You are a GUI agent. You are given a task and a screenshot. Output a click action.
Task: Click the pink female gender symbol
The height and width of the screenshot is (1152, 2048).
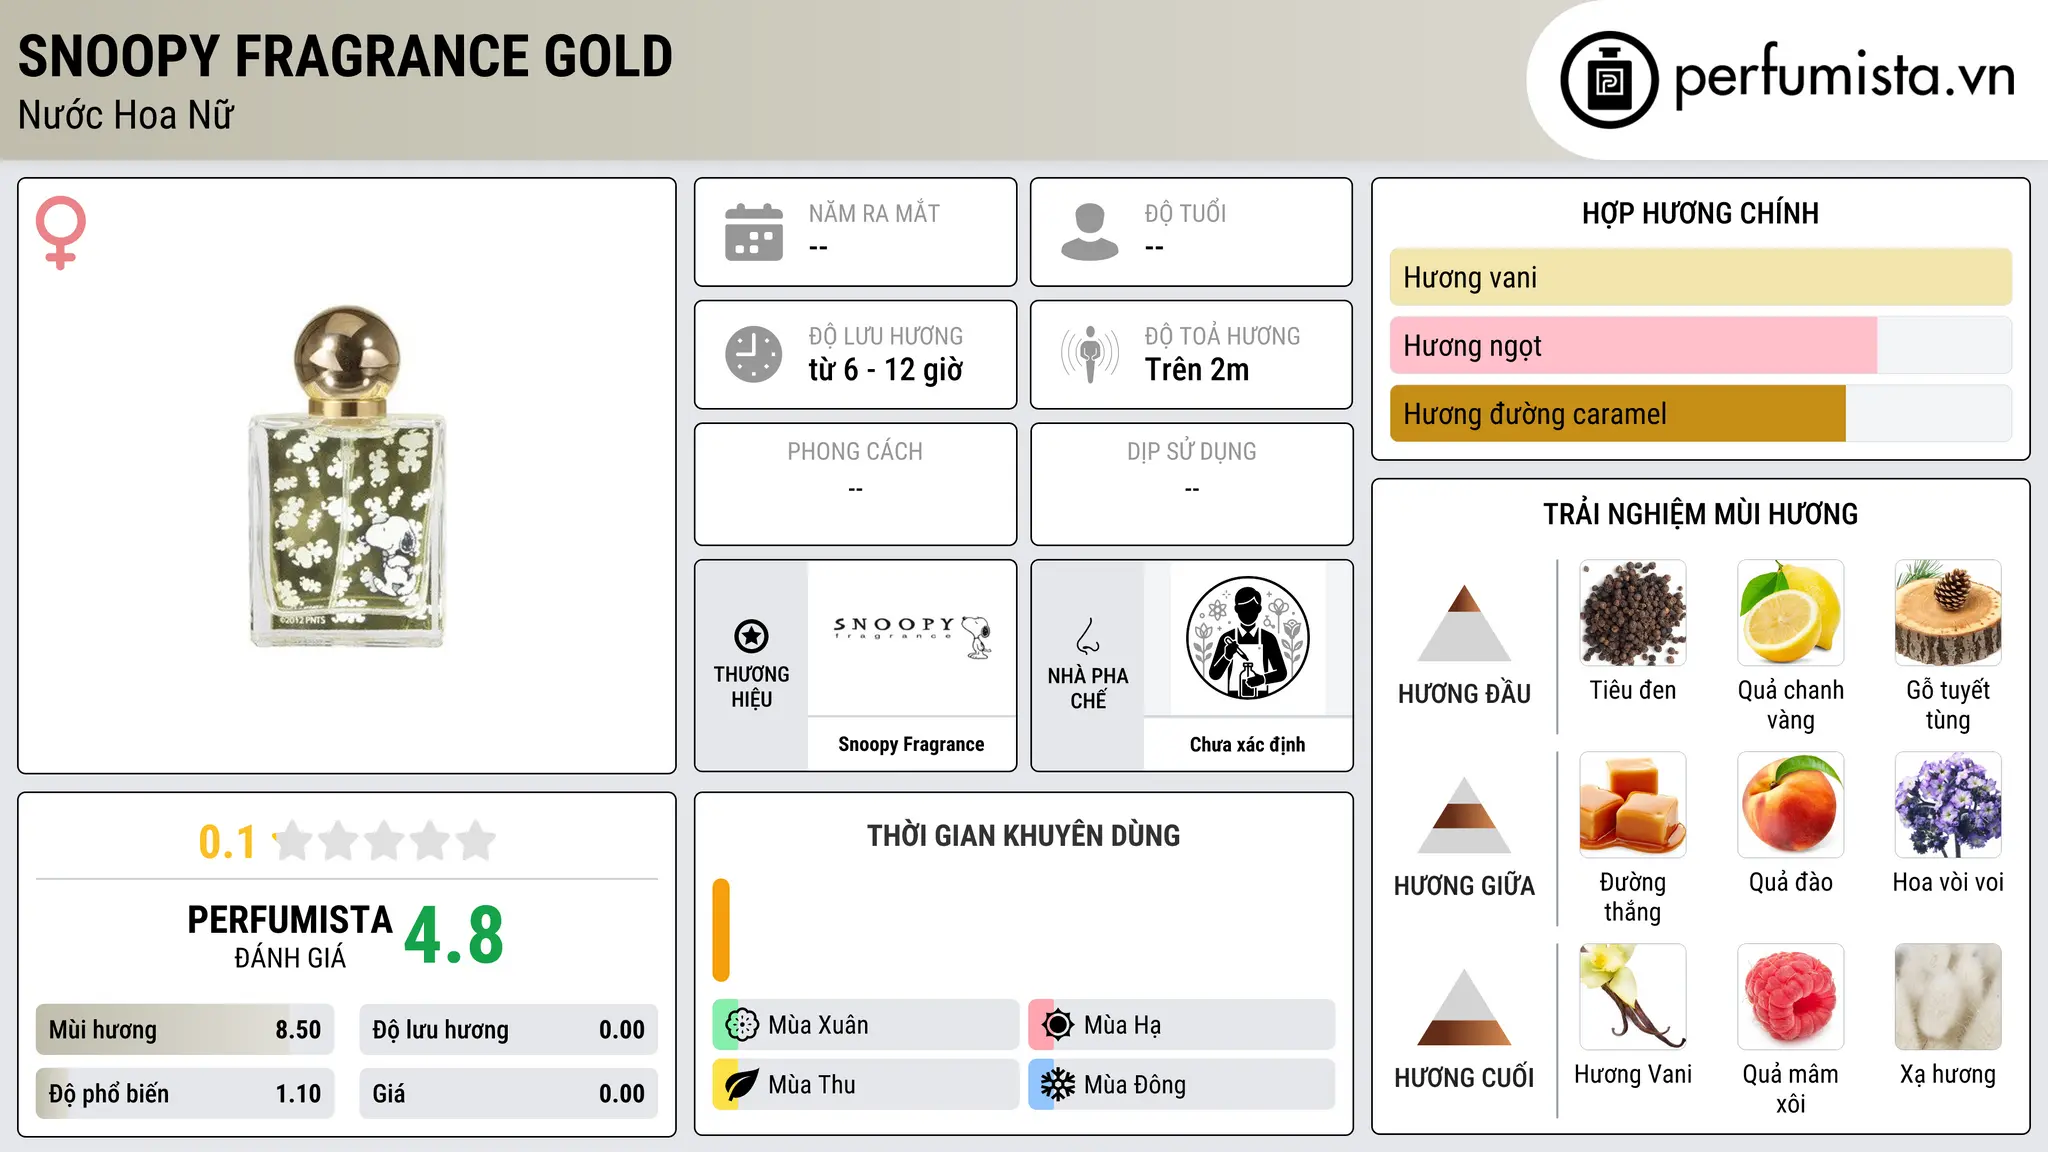(61, 232)
